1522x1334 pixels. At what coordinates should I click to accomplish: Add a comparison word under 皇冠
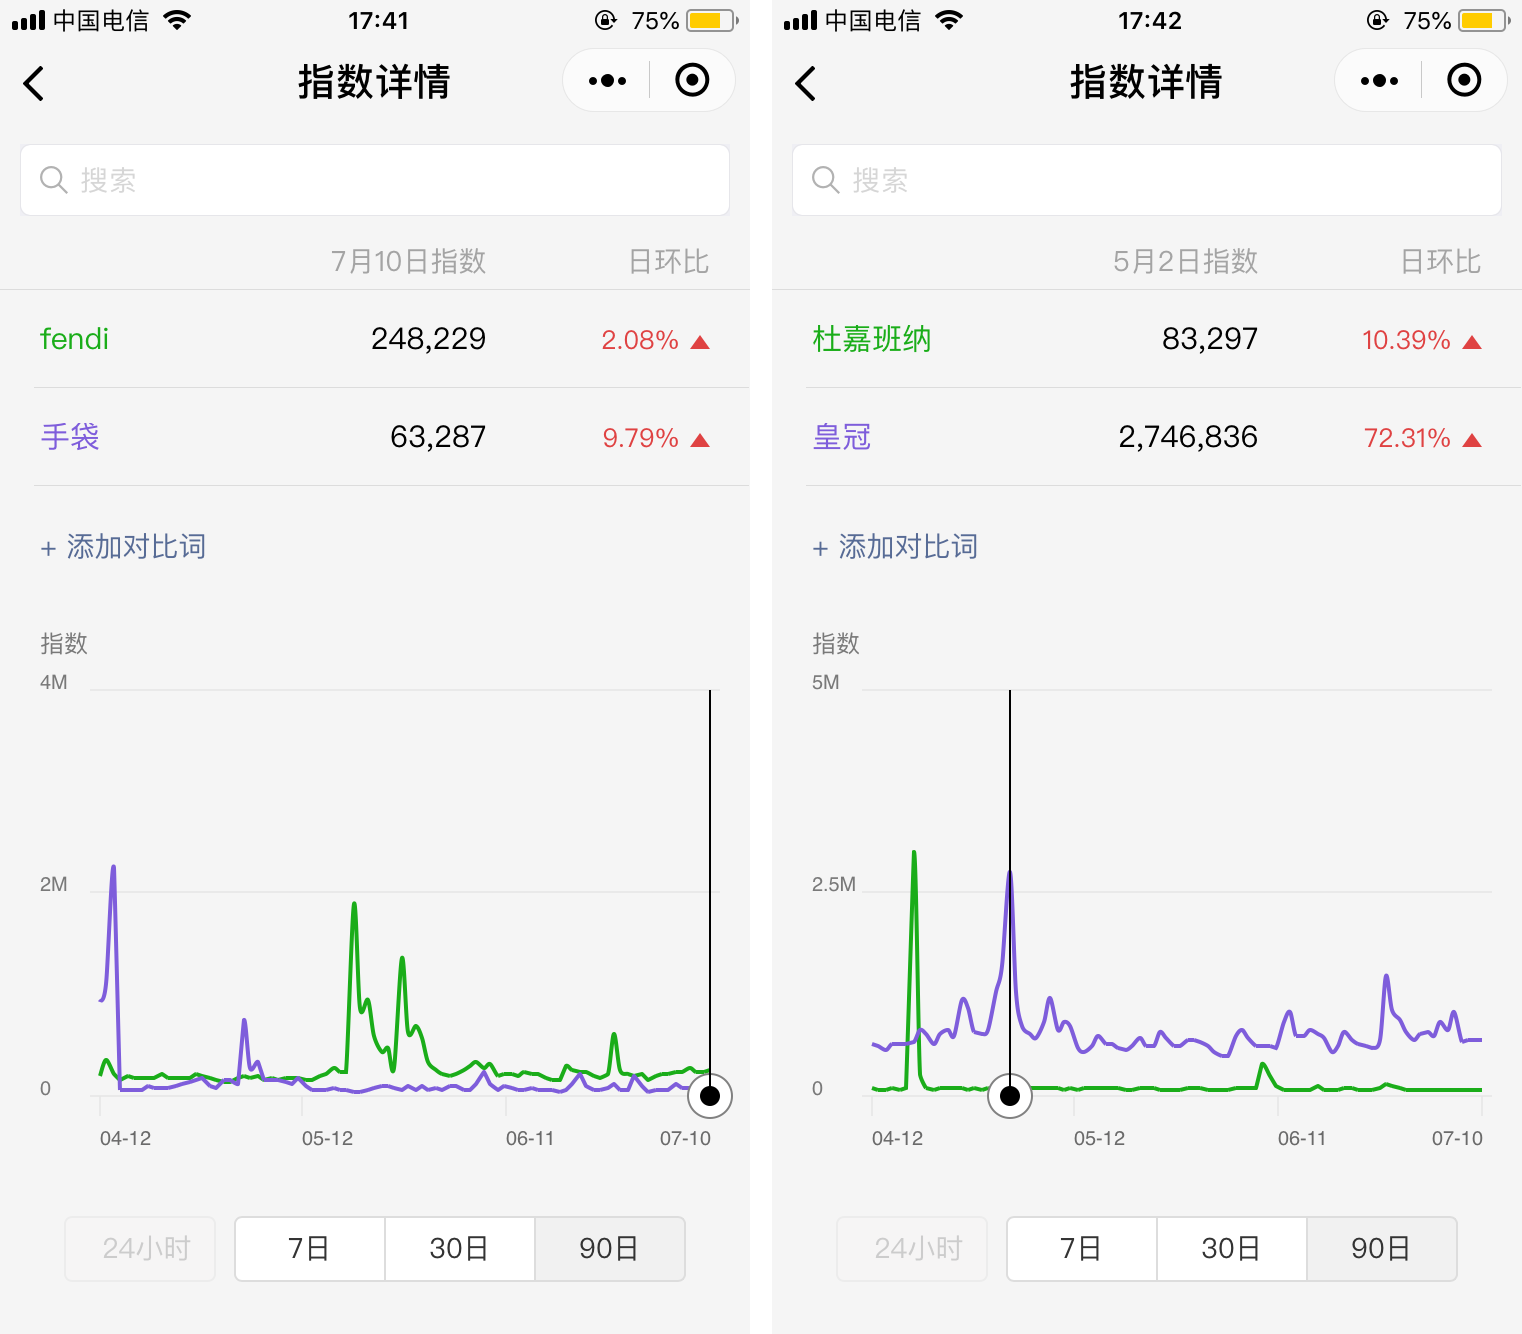click(x=895, y=547)
